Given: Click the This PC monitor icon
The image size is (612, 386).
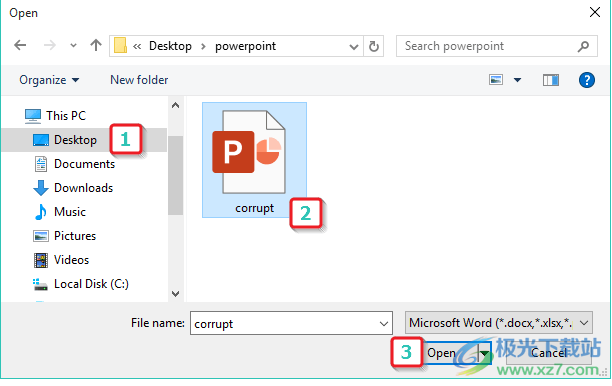Looking at the screenshot, I should 33,116.
